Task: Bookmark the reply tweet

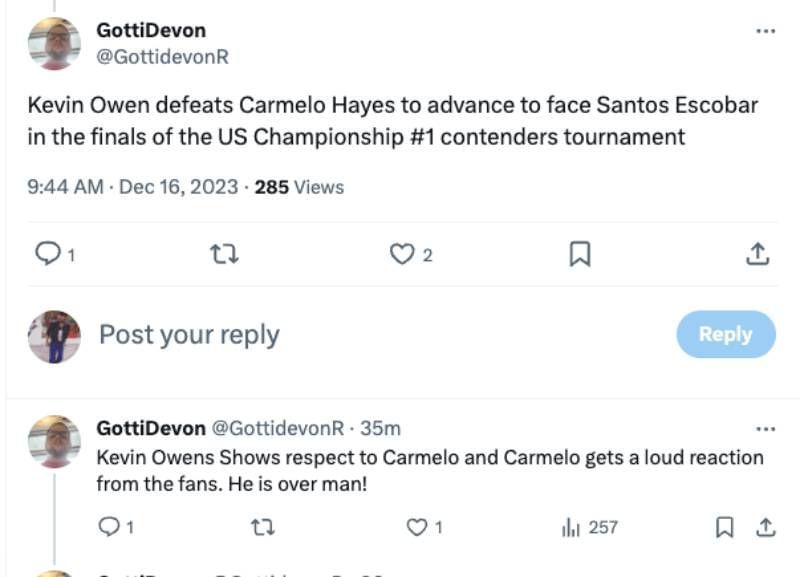Action: 725,527
